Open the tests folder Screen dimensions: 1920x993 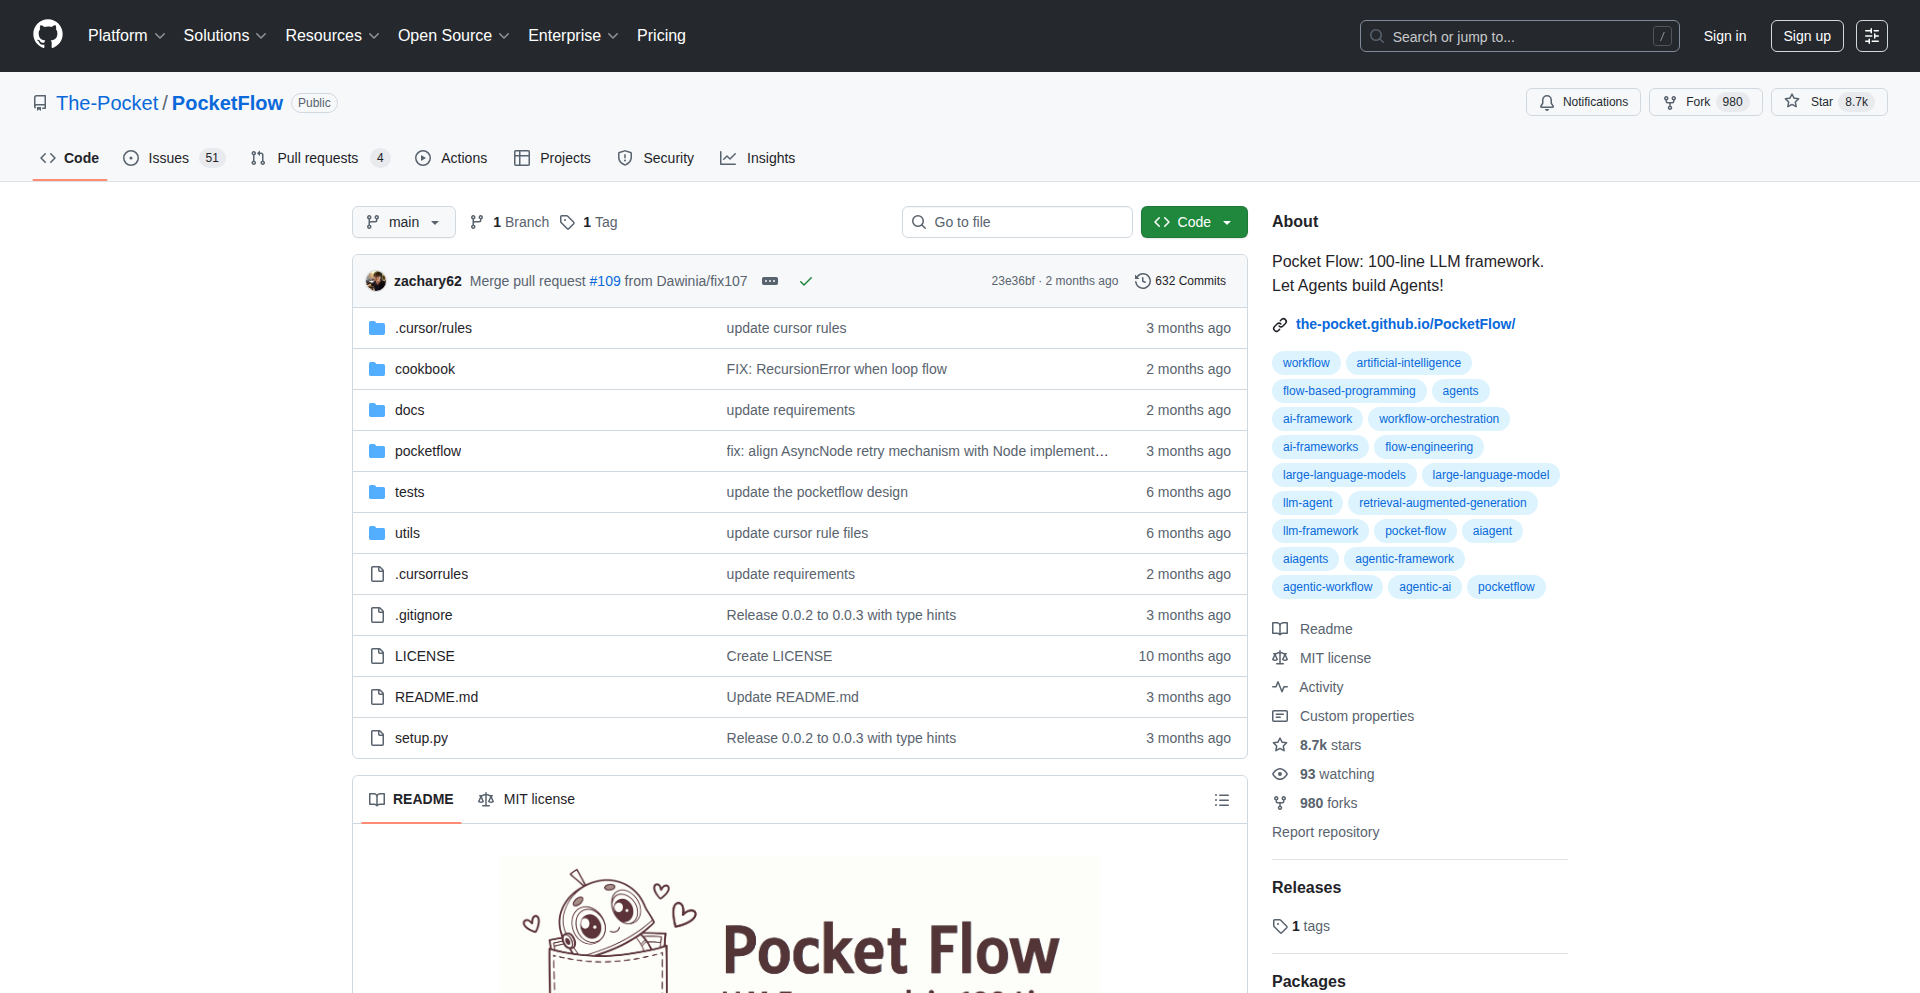(x=410, y=492)
